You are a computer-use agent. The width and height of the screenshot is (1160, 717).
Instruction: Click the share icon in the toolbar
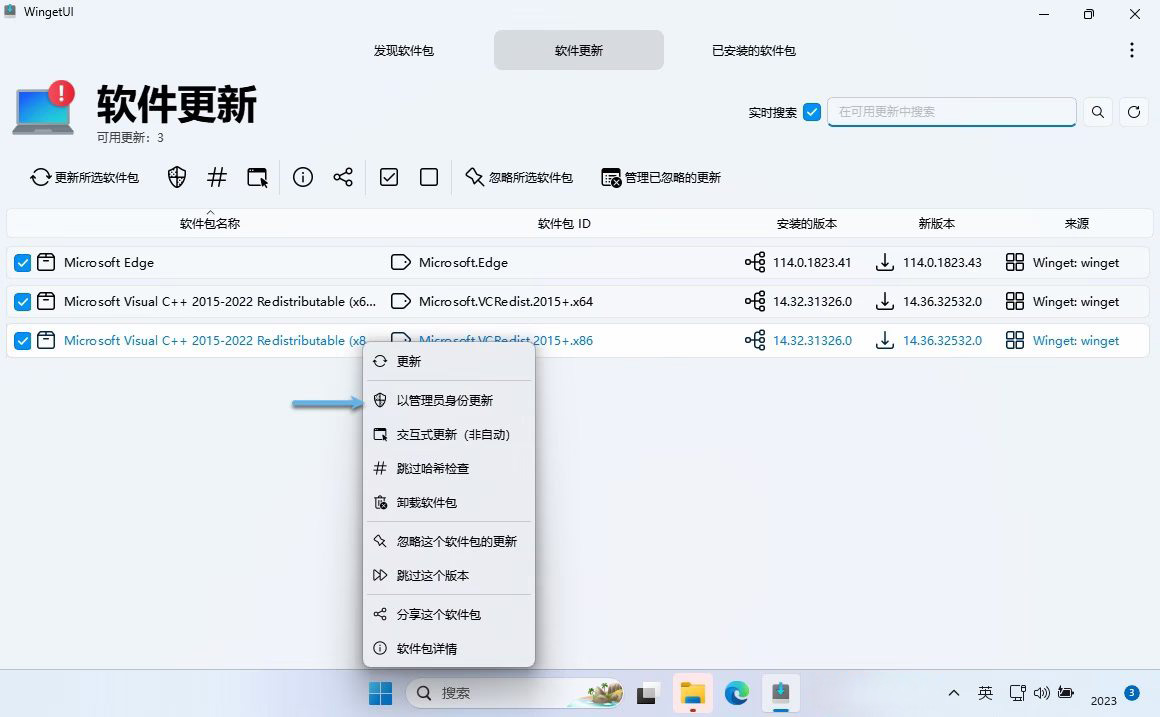(x=343, y=178)
